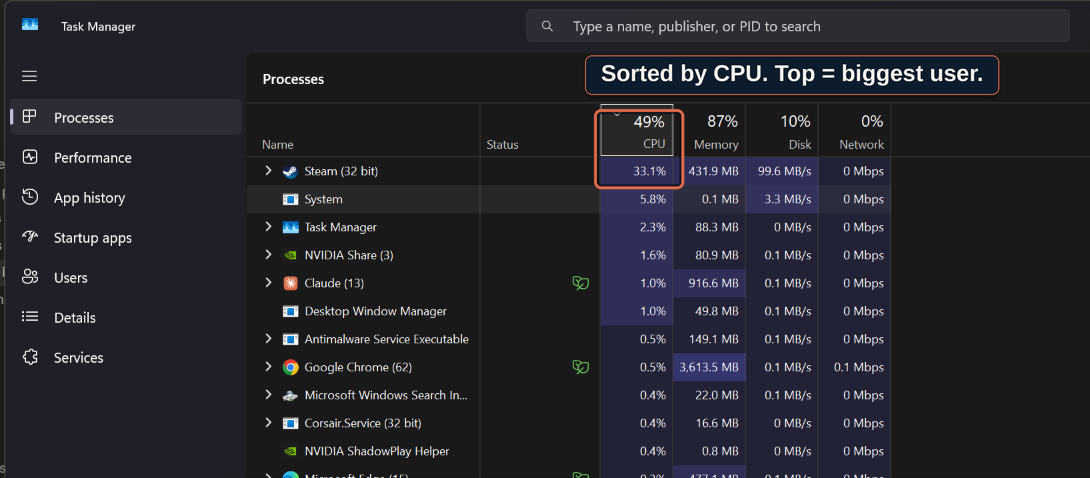The image size is (1090, 478).
Task: Expand the Google Chrome (62) group
Action: click(x=268, y=367)
